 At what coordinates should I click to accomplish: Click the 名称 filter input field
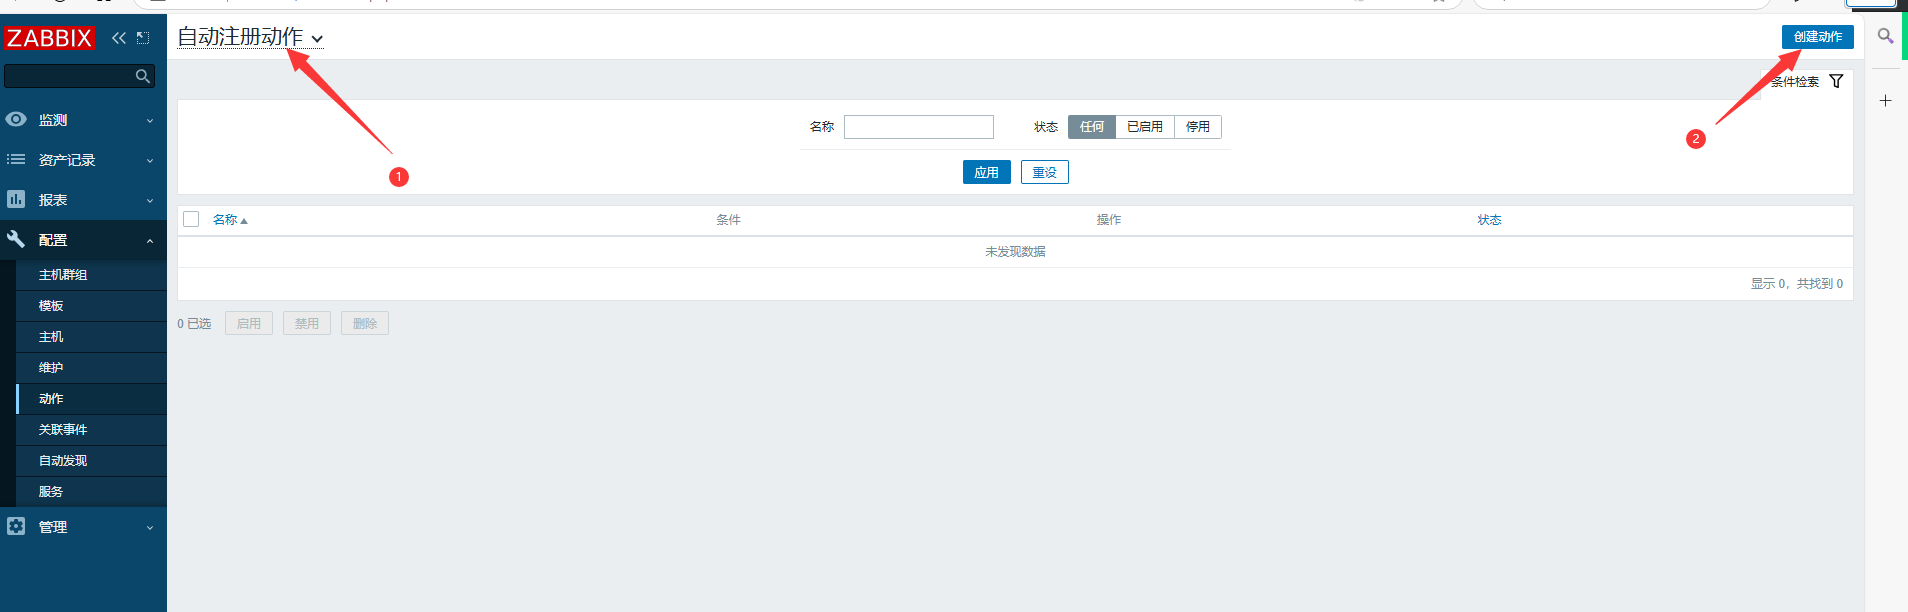[x=918, y=127]
